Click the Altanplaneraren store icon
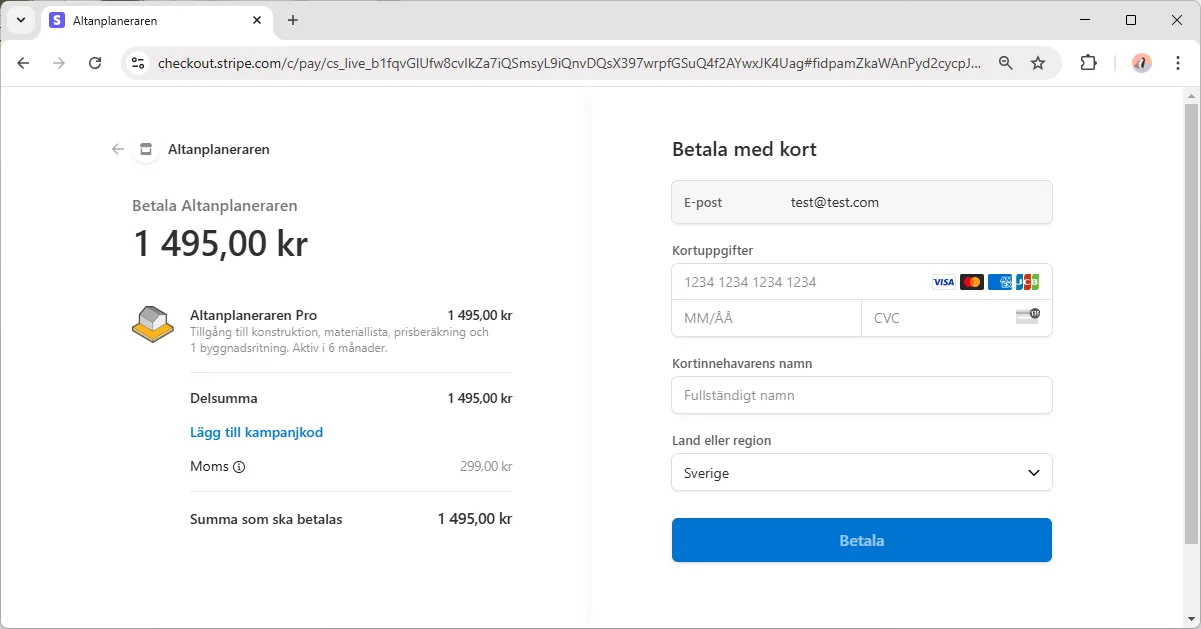The image size is (1201, 629). click(x=146, y=149)
